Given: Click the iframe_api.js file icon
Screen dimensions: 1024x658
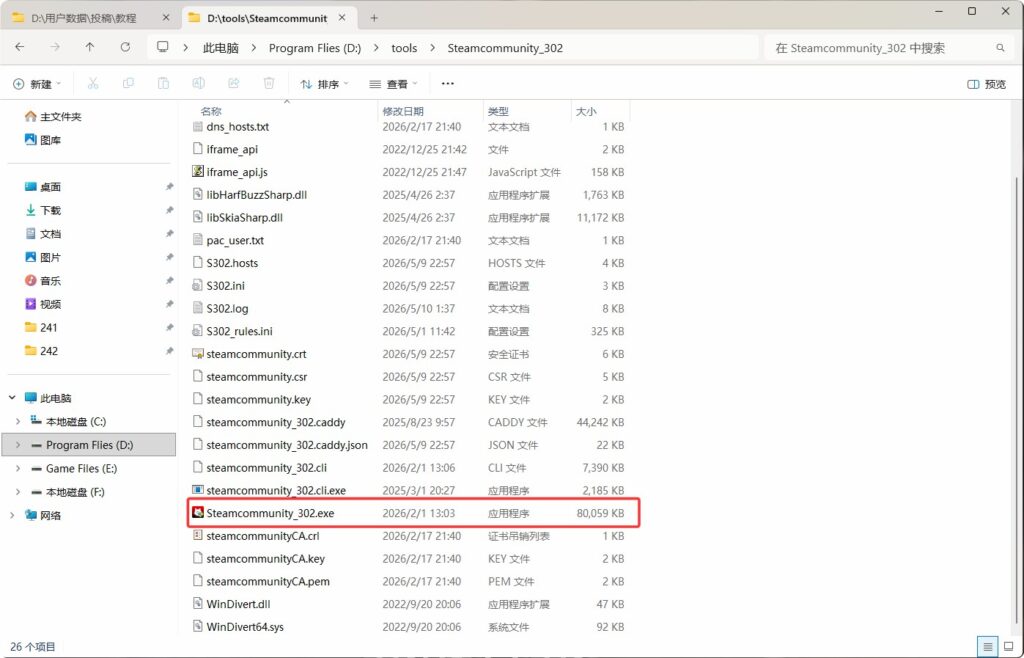Looking at the screenshot, I should pyautogui.click(x=198, y=172).
